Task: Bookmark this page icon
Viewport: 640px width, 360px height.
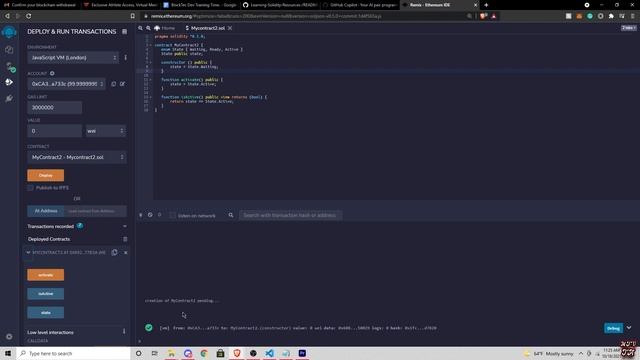Action: pos(132,16)
